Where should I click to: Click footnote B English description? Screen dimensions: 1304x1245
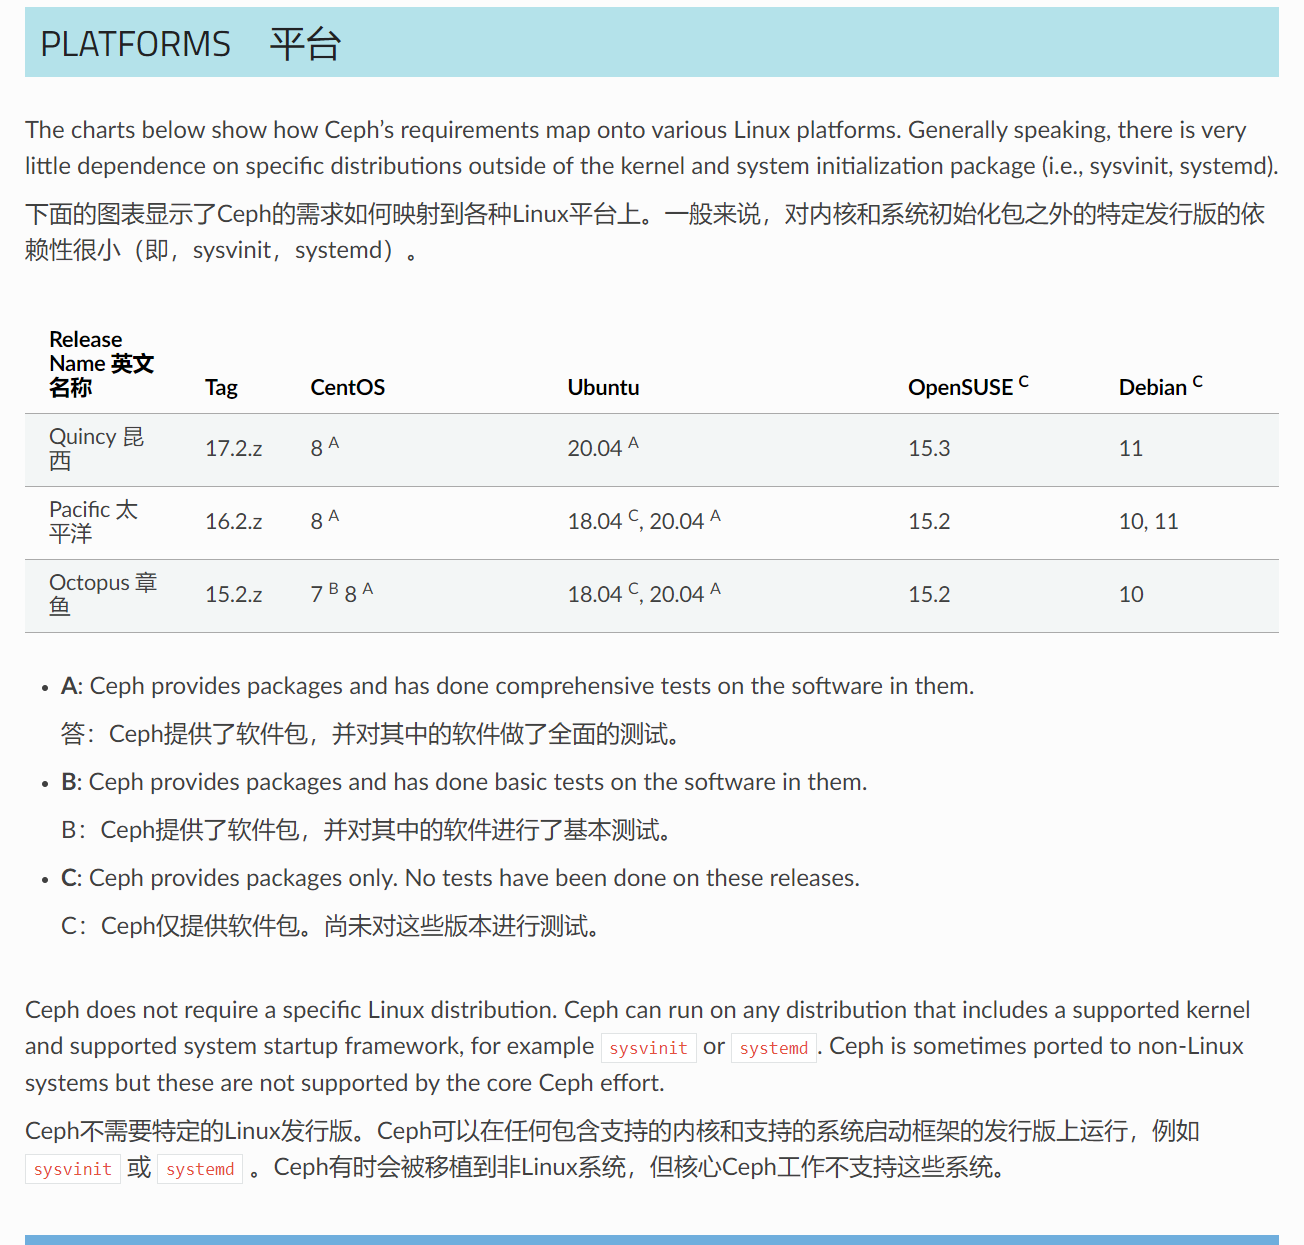click(464, 782)
